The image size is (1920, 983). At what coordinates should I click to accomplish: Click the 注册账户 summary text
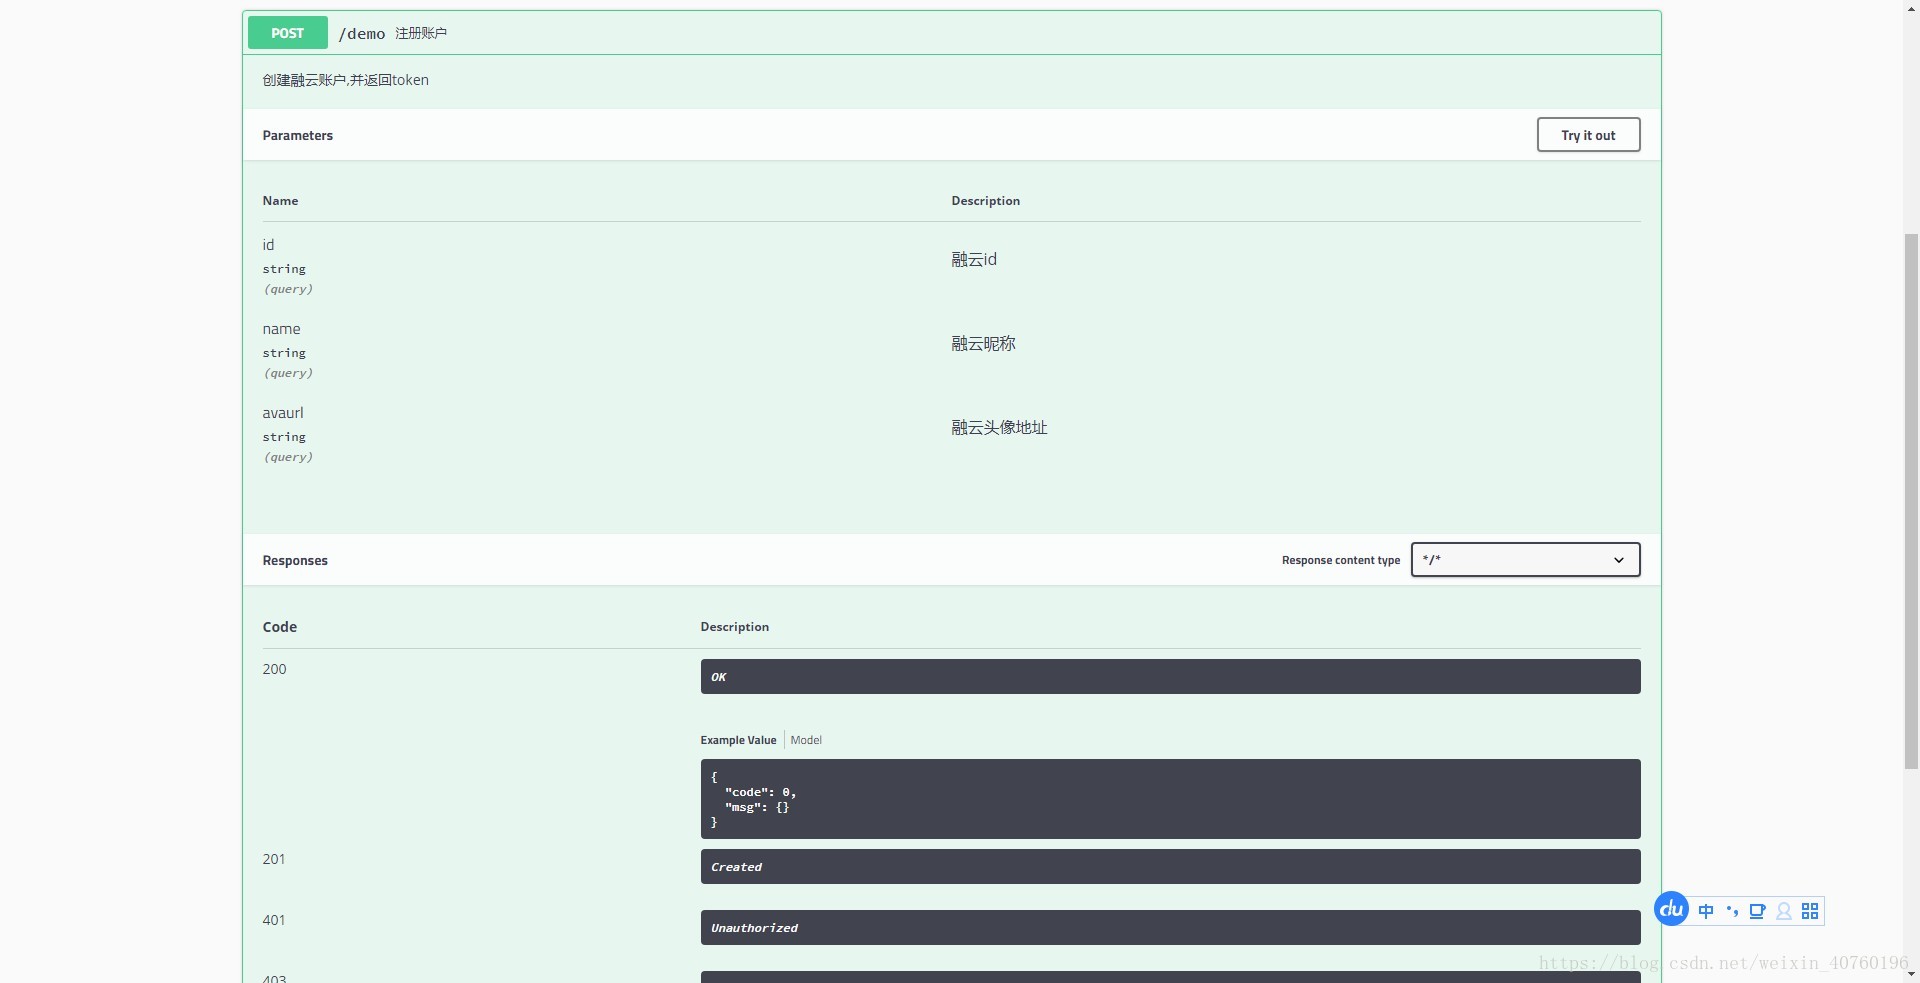pos(421,33)
